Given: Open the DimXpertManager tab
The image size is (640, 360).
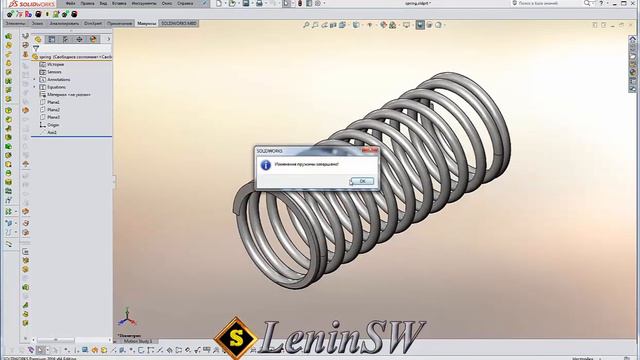Looking at the screenshot, I should point(79,39).
